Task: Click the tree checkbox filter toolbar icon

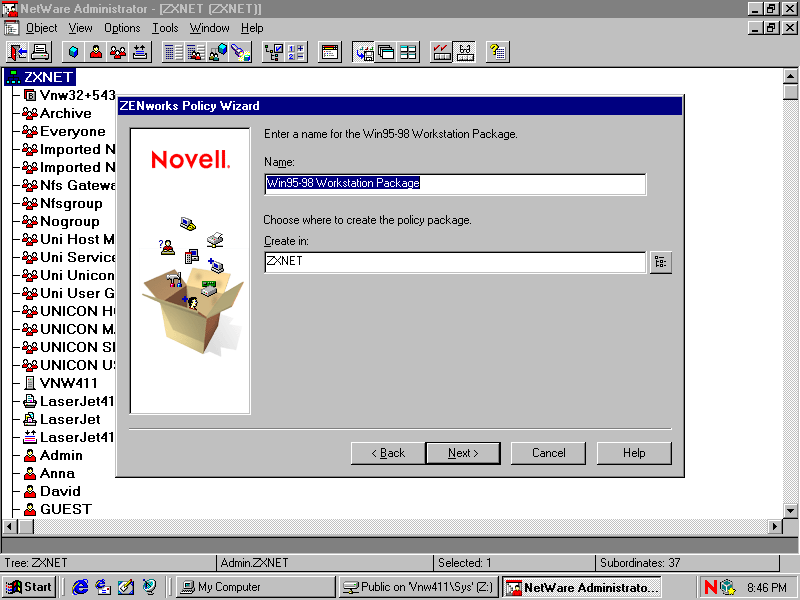Action: [x=273, y=52]
